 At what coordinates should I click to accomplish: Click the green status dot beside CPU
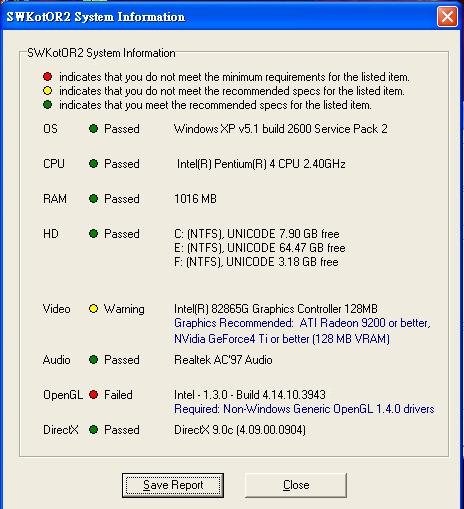pyautogui.click(x=94, y=164)
